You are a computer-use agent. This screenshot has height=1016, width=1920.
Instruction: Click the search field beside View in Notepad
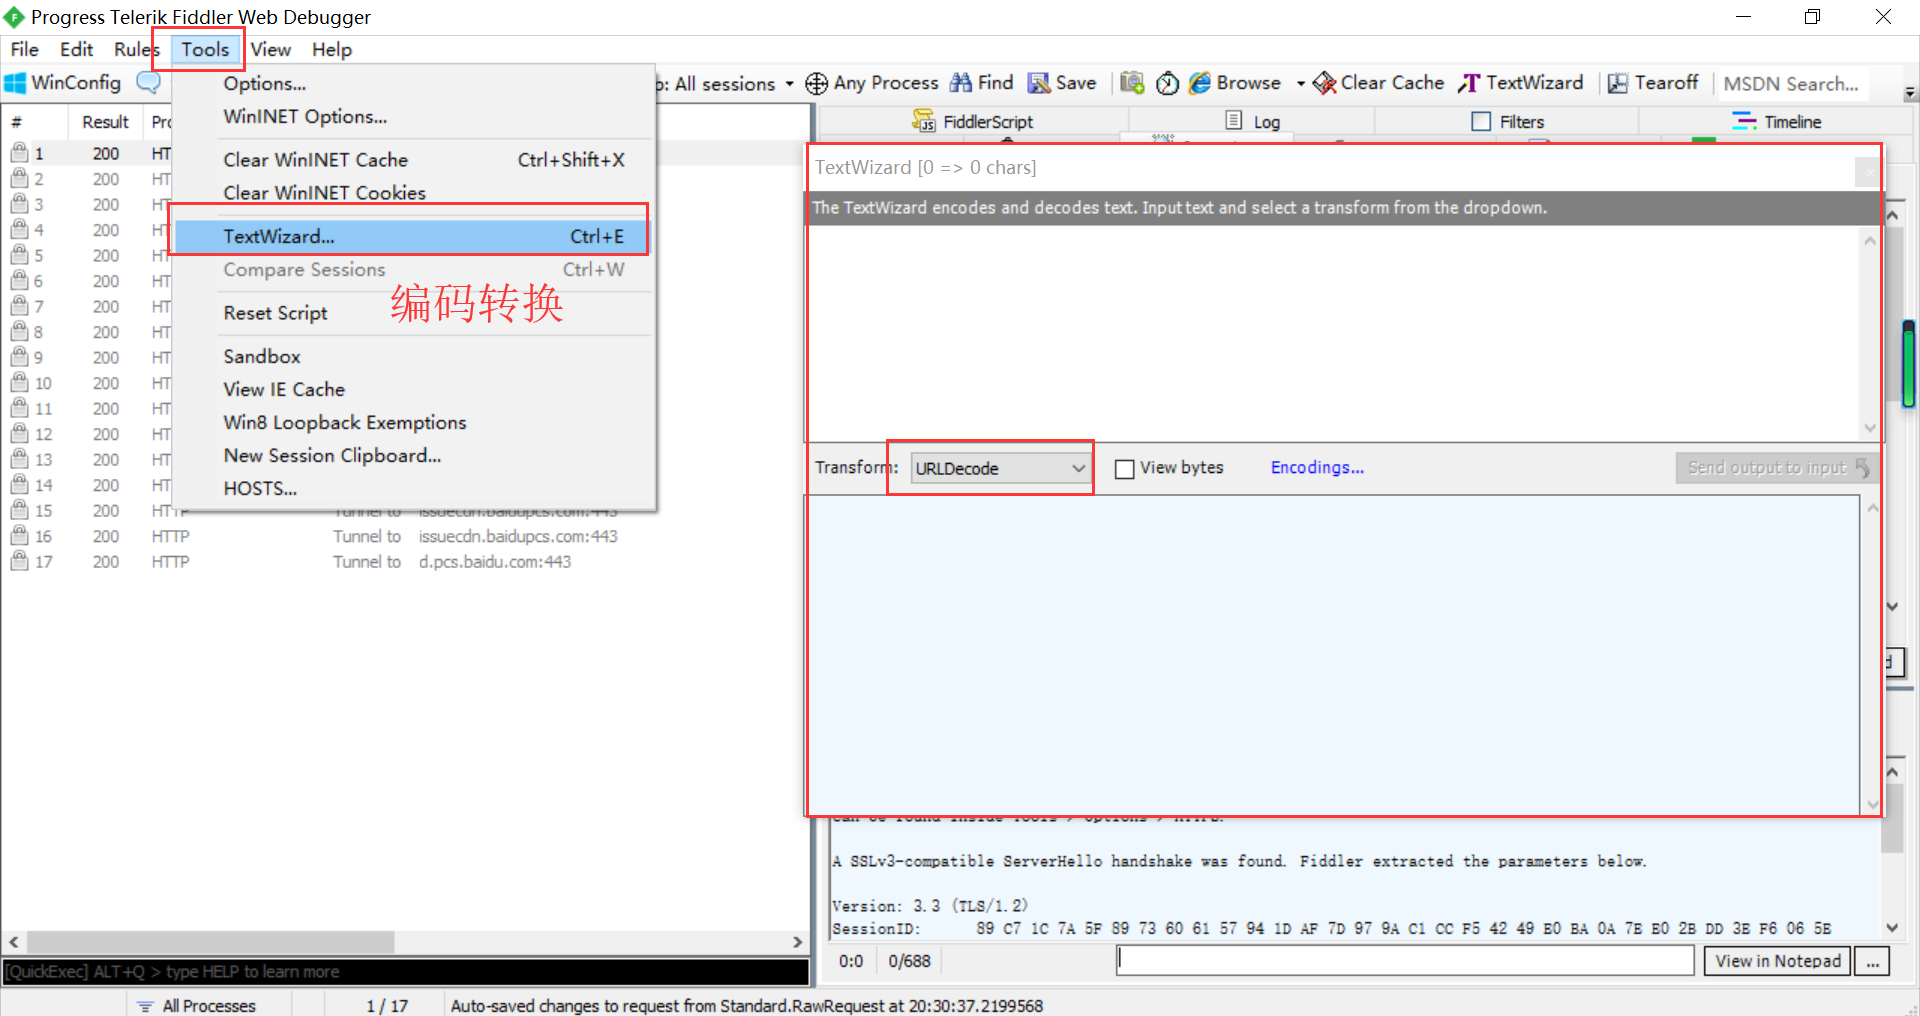pyautogui.click(x=1405, y=961)
